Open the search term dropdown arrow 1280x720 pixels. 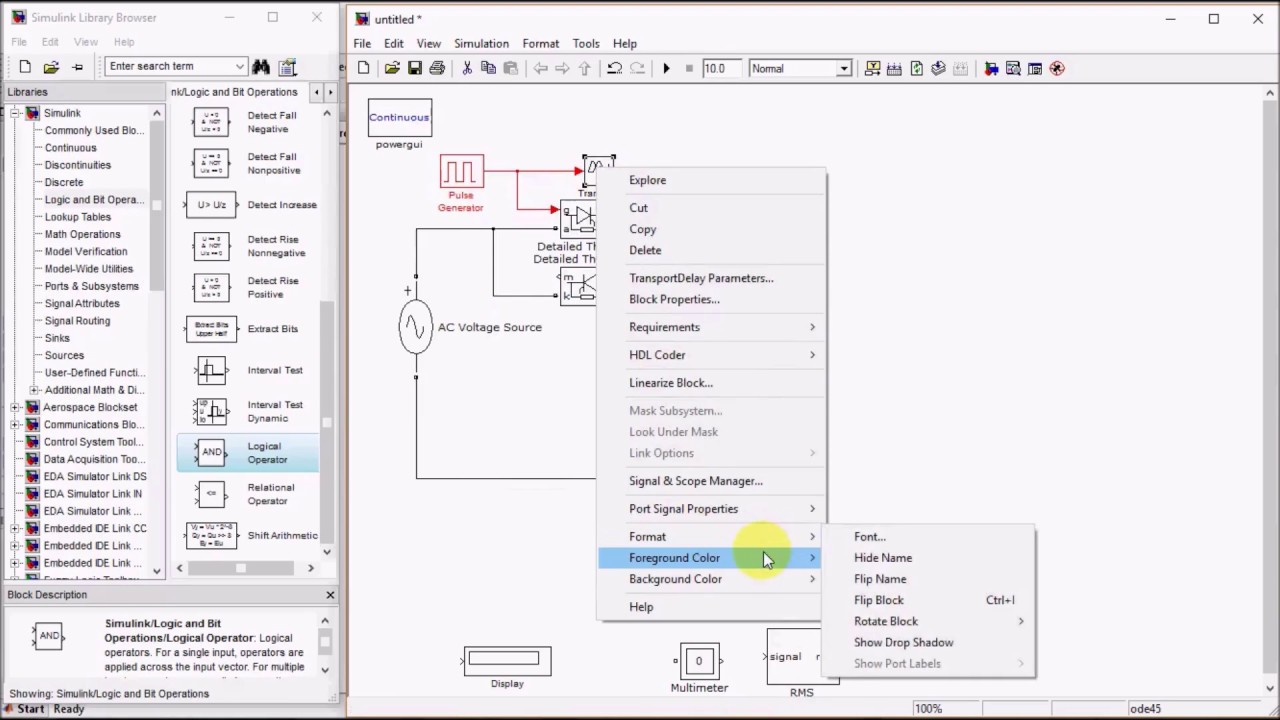tap(240, 66)
